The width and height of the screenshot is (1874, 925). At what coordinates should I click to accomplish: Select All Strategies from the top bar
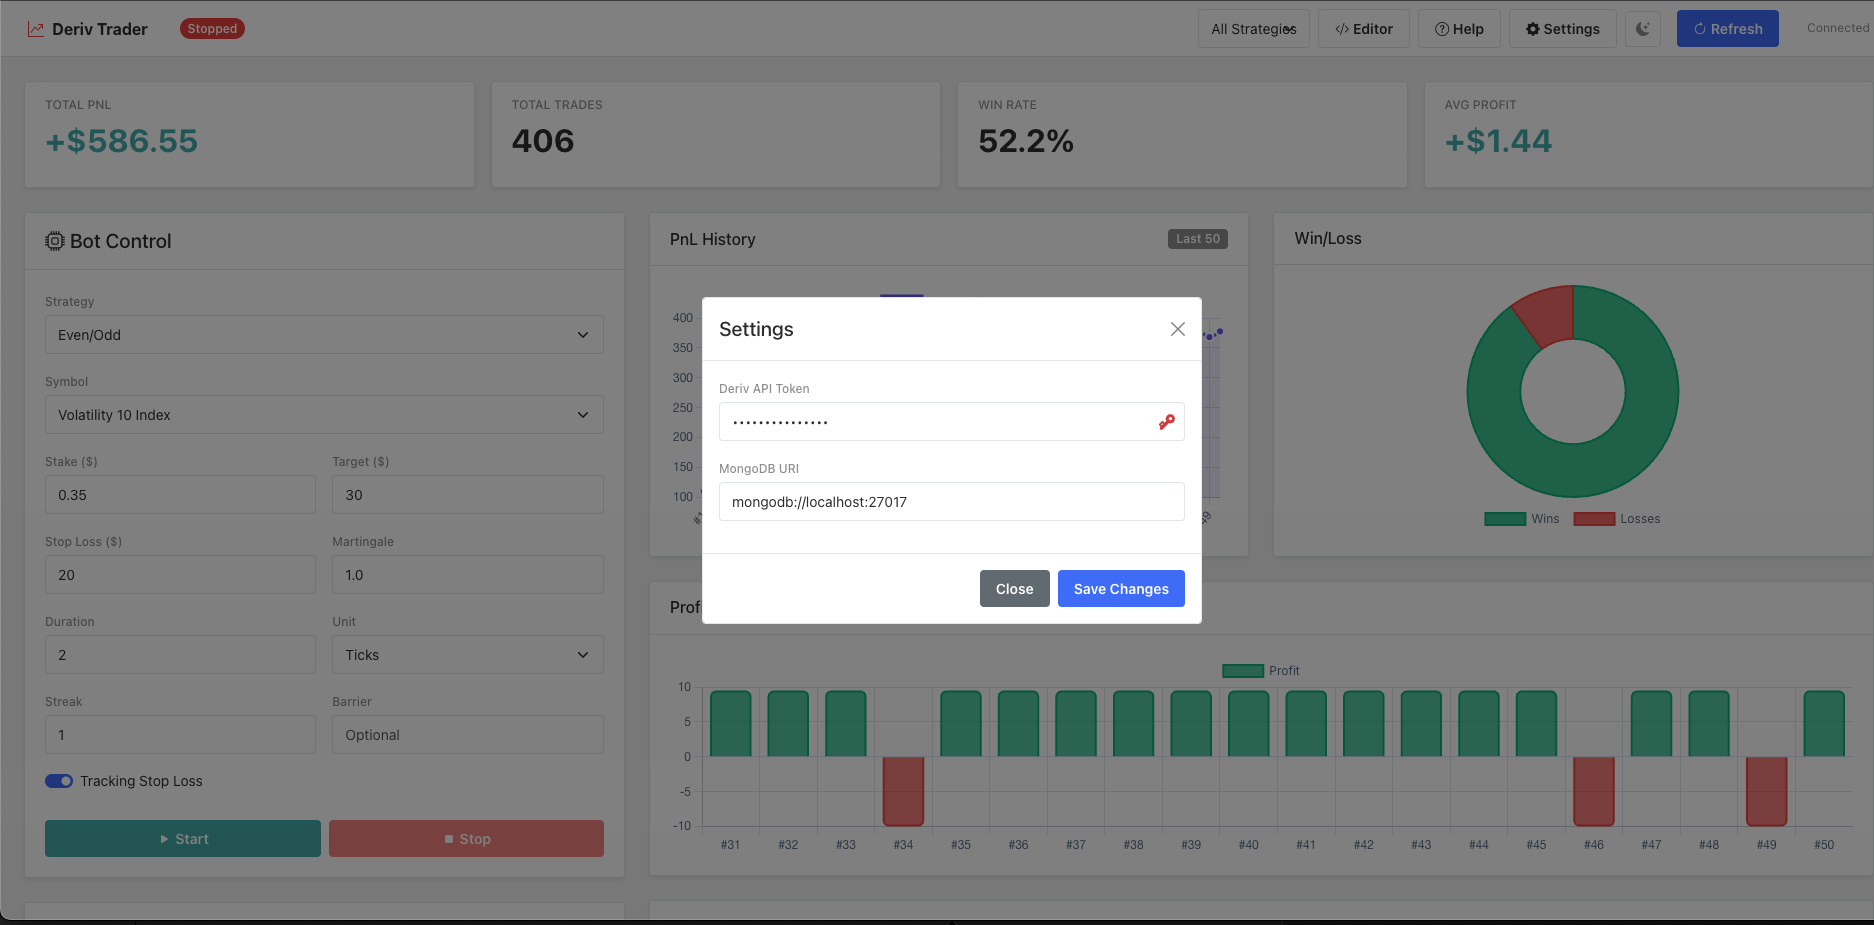click(x=1253, y=28)
